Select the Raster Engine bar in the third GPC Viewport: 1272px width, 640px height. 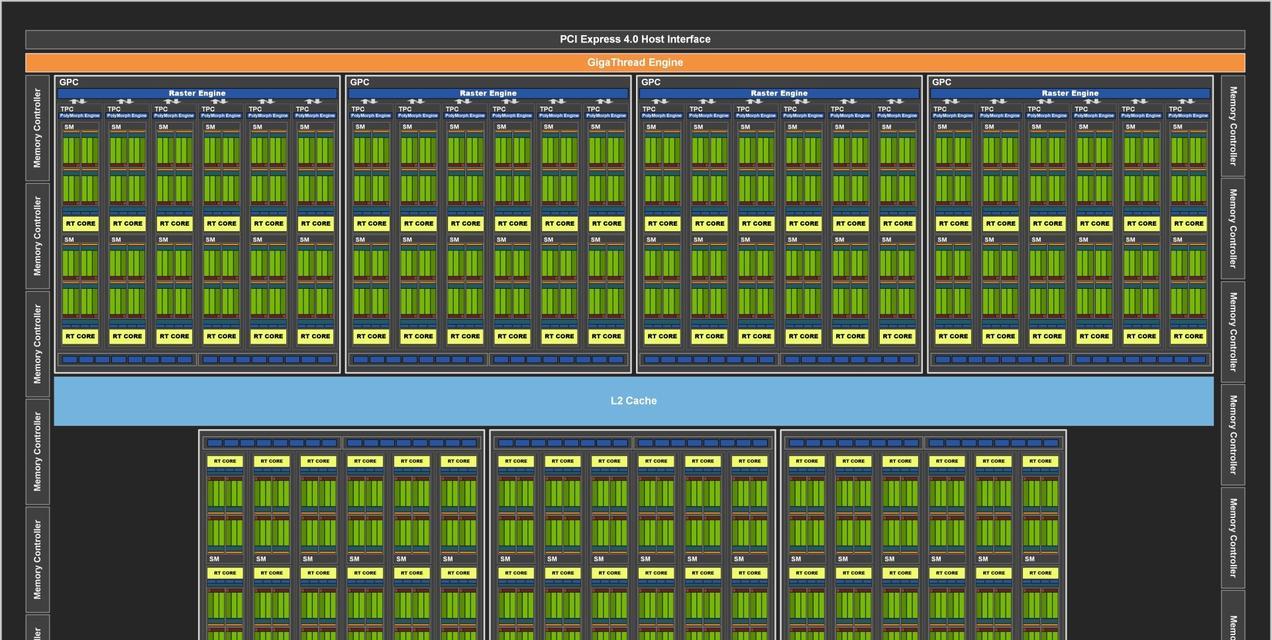pos(779,93)
